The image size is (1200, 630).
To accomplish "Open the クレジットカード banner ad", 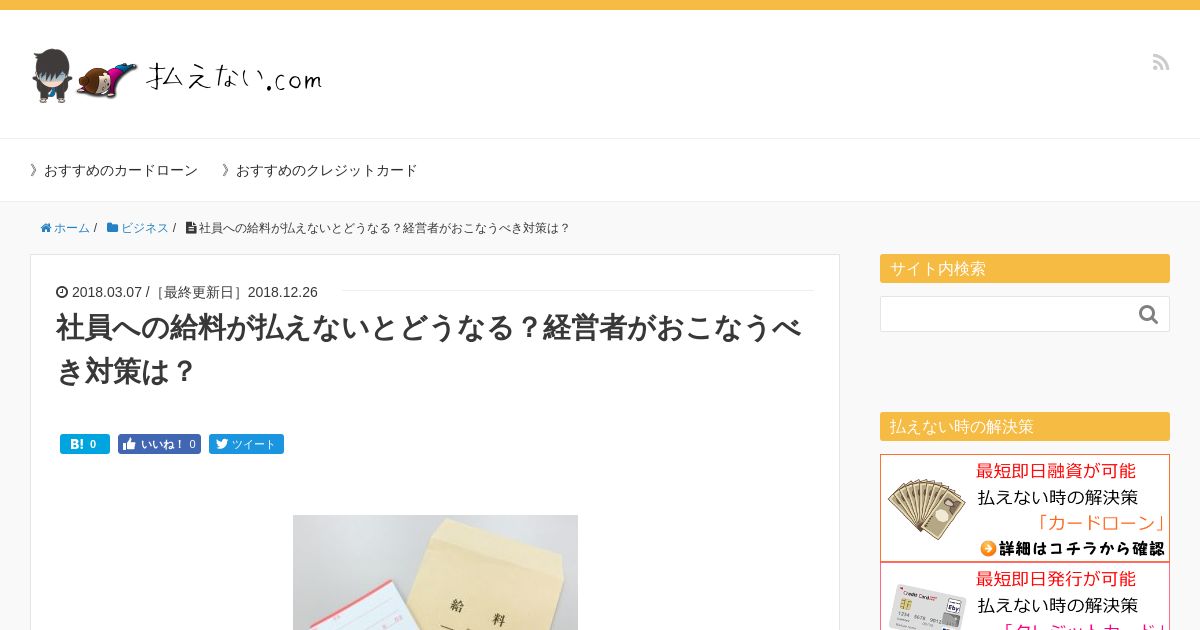I will pyautogui.click(x=1025, y=596).
